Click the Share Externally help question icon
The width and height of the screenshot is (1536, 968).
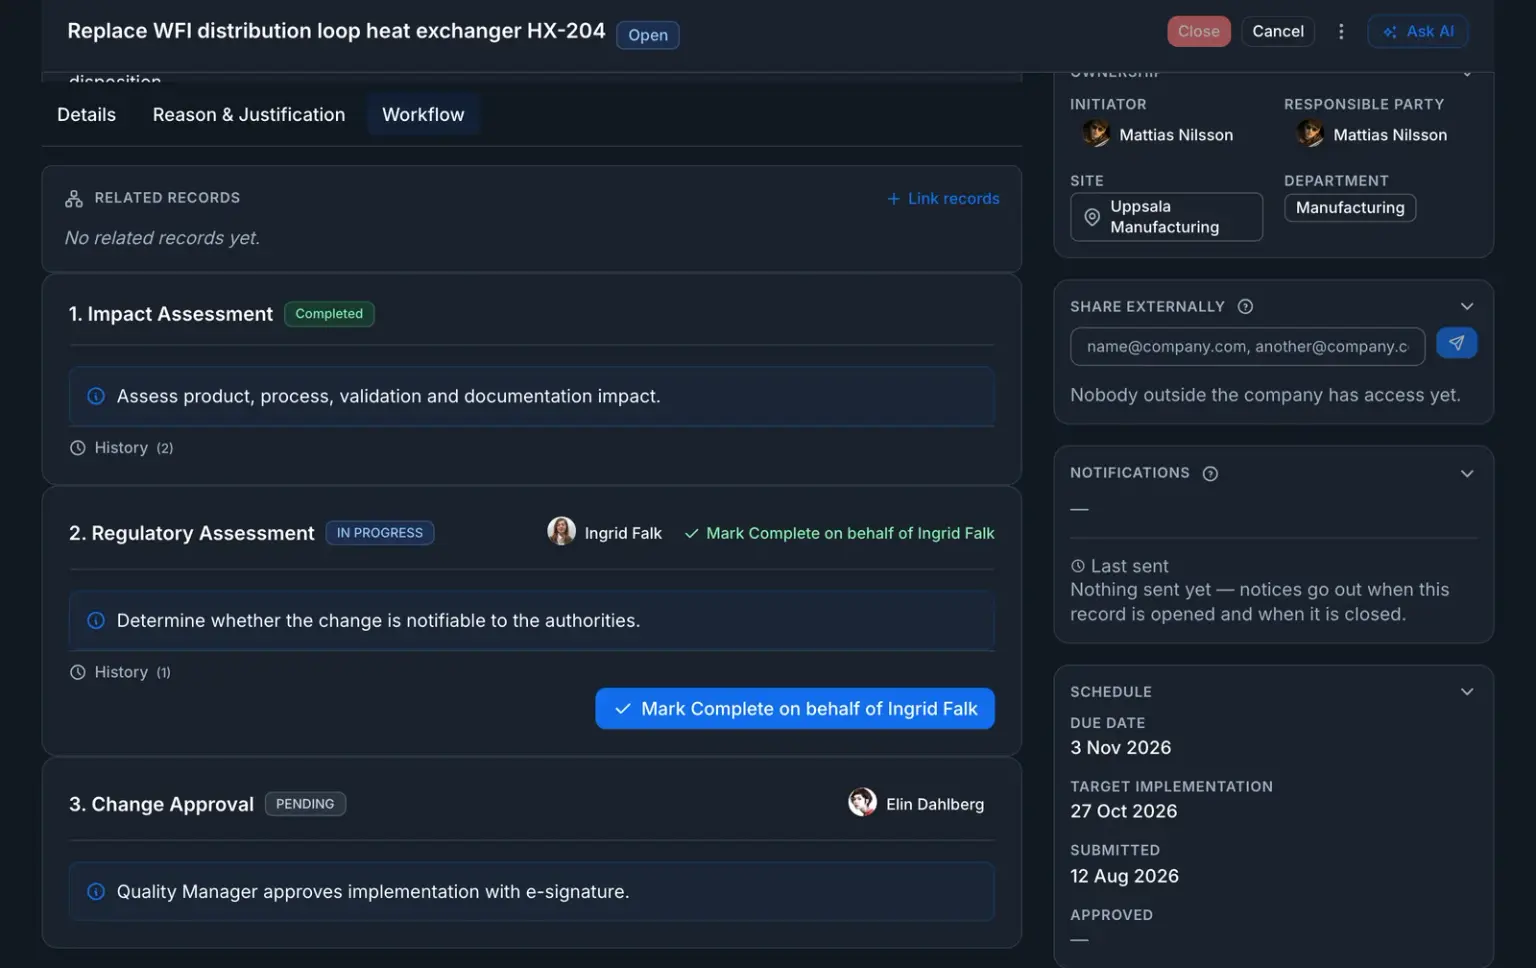(x=1245, y=307)
